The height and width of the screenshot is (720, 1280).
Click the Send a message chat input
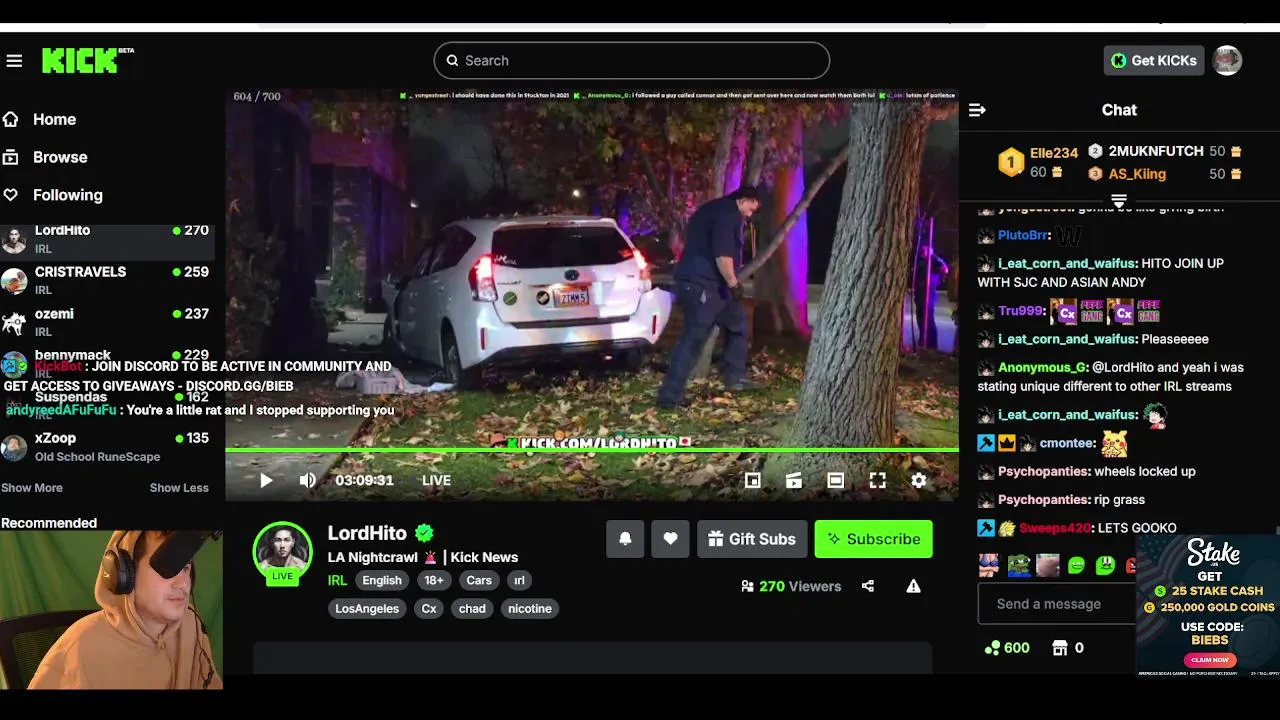click(x=1056, y=604)
